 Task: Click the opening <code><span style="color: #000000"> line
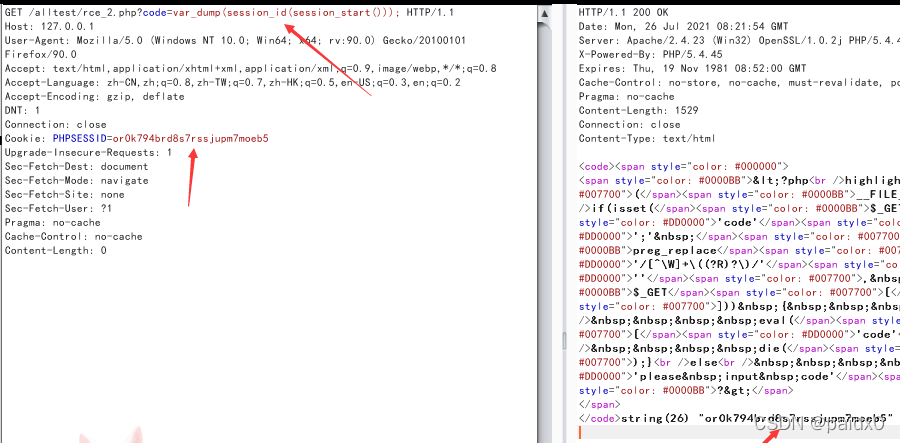click(x=685, y=166)
